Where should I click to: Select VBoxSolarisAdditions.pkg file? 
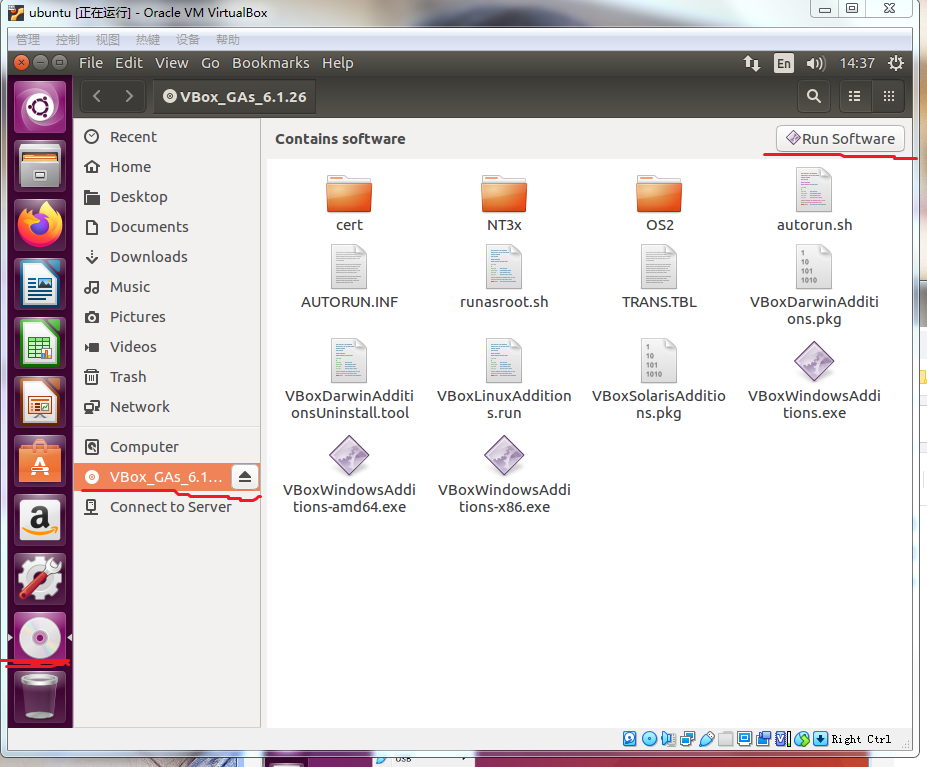(x=659, y=380)
